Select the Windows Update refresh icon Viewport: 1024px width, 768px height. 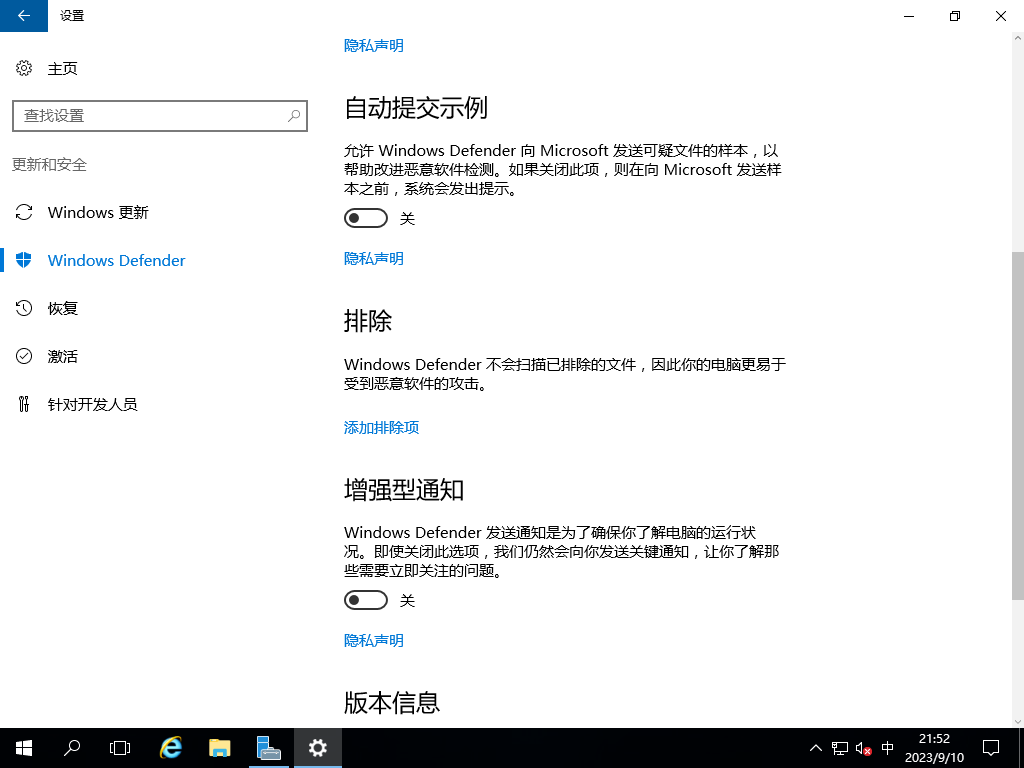pyautogui.click(x=24, y=212)
